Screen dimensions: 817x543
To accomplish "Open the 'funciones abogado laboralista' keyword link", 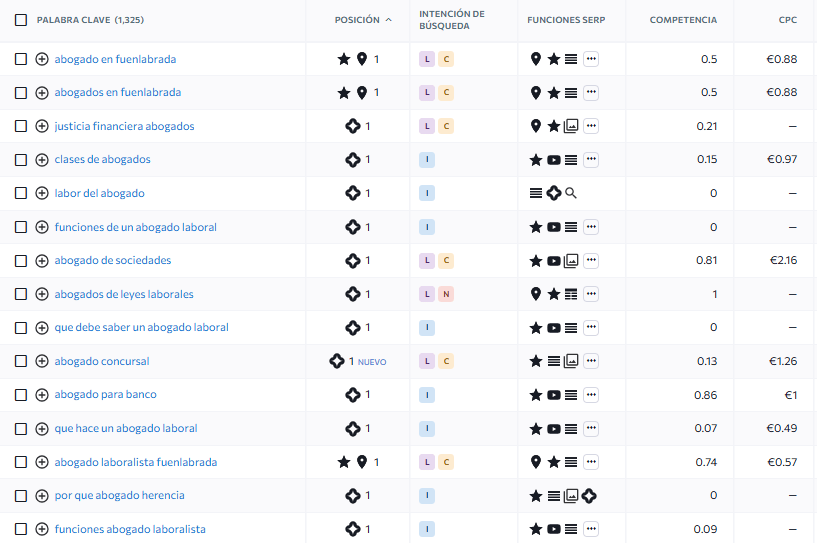I will point(130,529).
